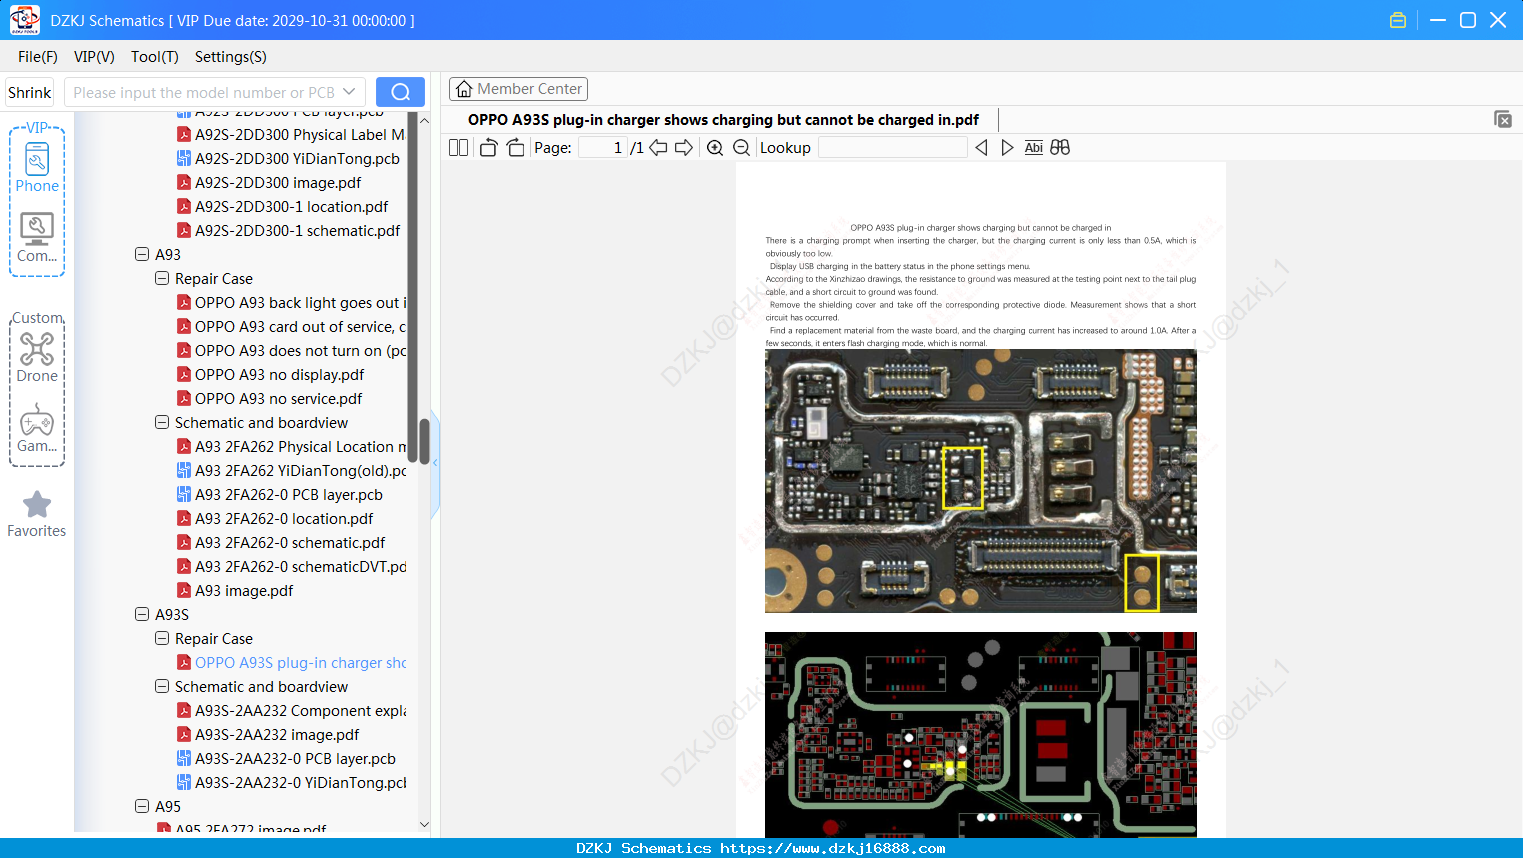This screenshot has width=1523, height=858.
Task: Click tree scrollbar up arrow
Action: pos(424,120)
